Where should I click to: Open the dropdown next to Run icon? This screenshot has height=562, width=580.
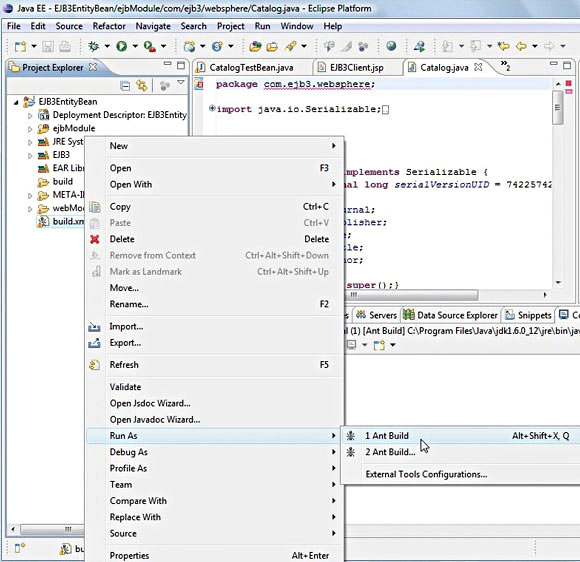click(135, 46)
